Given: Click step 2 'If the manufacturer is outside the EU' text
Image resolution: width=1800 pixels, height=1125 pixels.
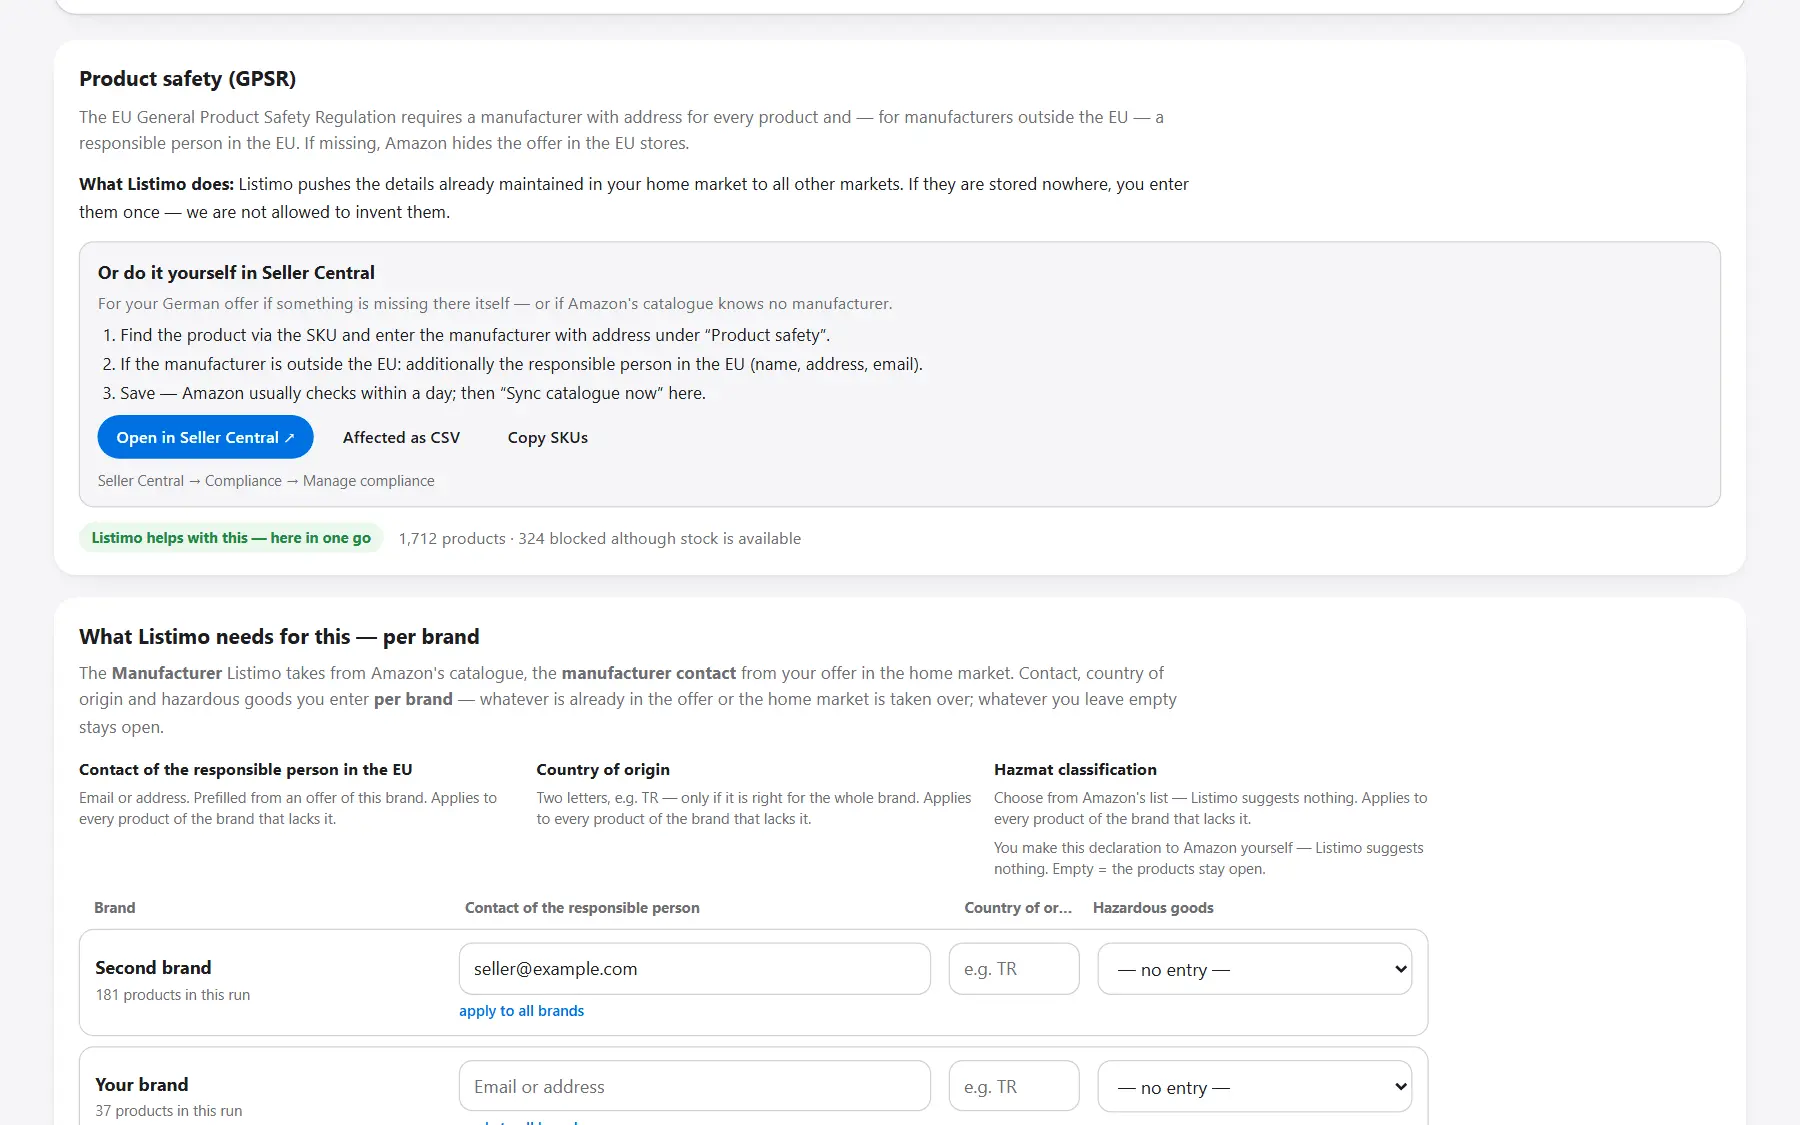Looking at the screenshot, I should point(521,364).
